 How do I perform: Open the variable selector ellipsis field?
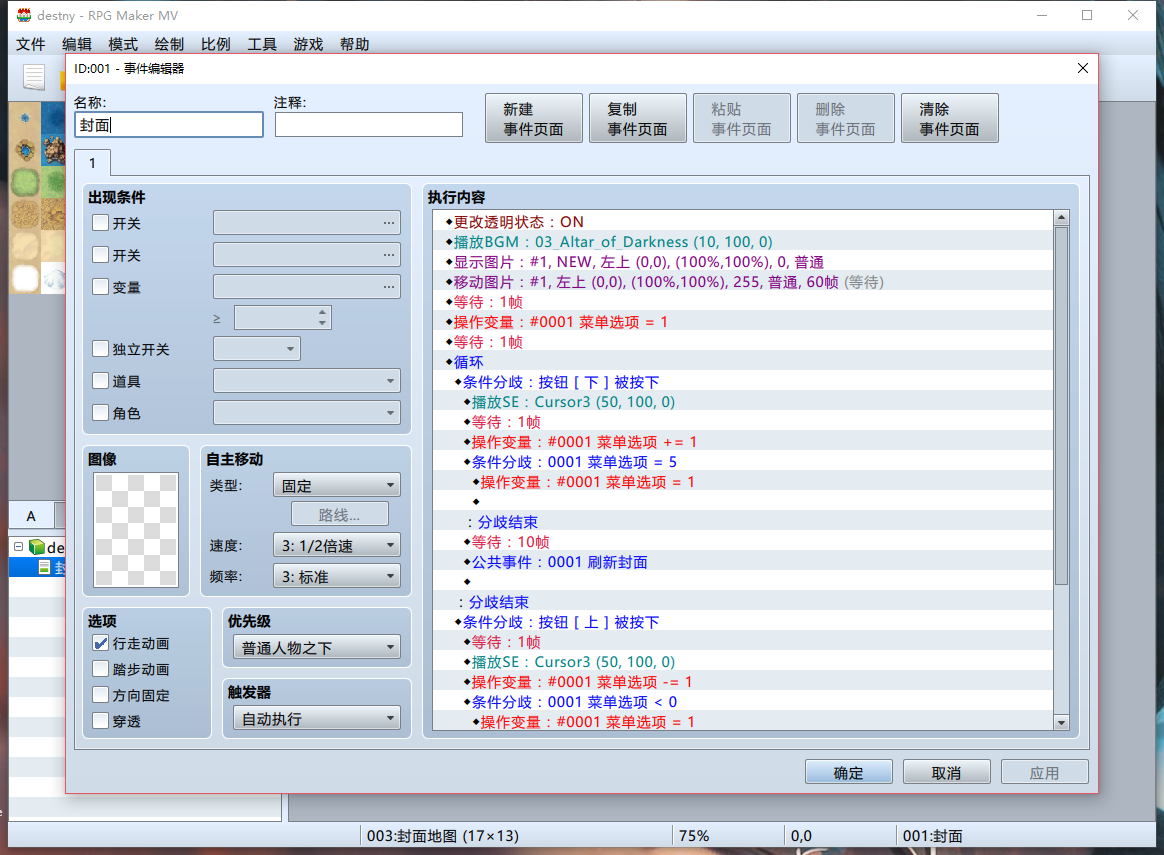(x=307, y=286)
